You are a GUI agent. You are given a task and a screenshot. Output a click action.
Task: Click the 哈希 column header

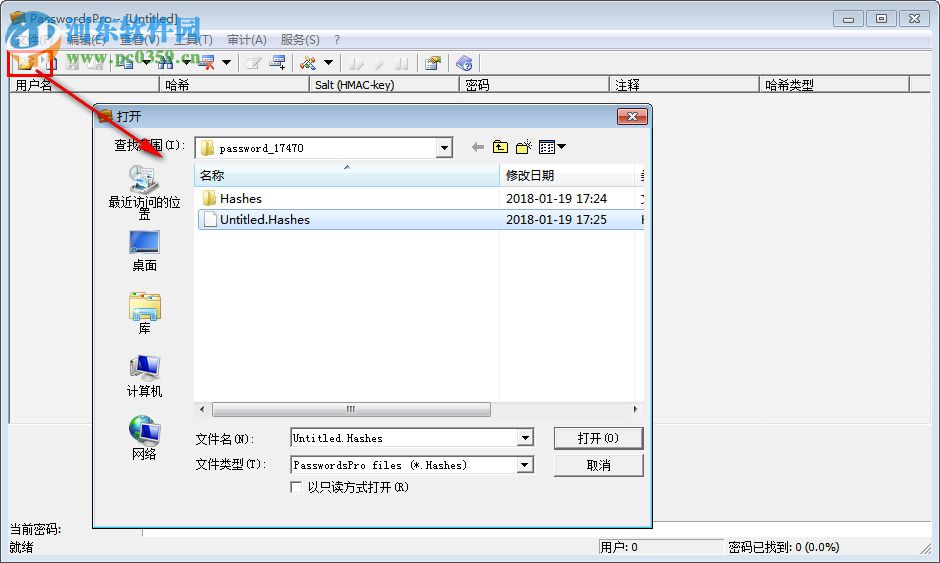pyautogui.click(x=234, y=85)
